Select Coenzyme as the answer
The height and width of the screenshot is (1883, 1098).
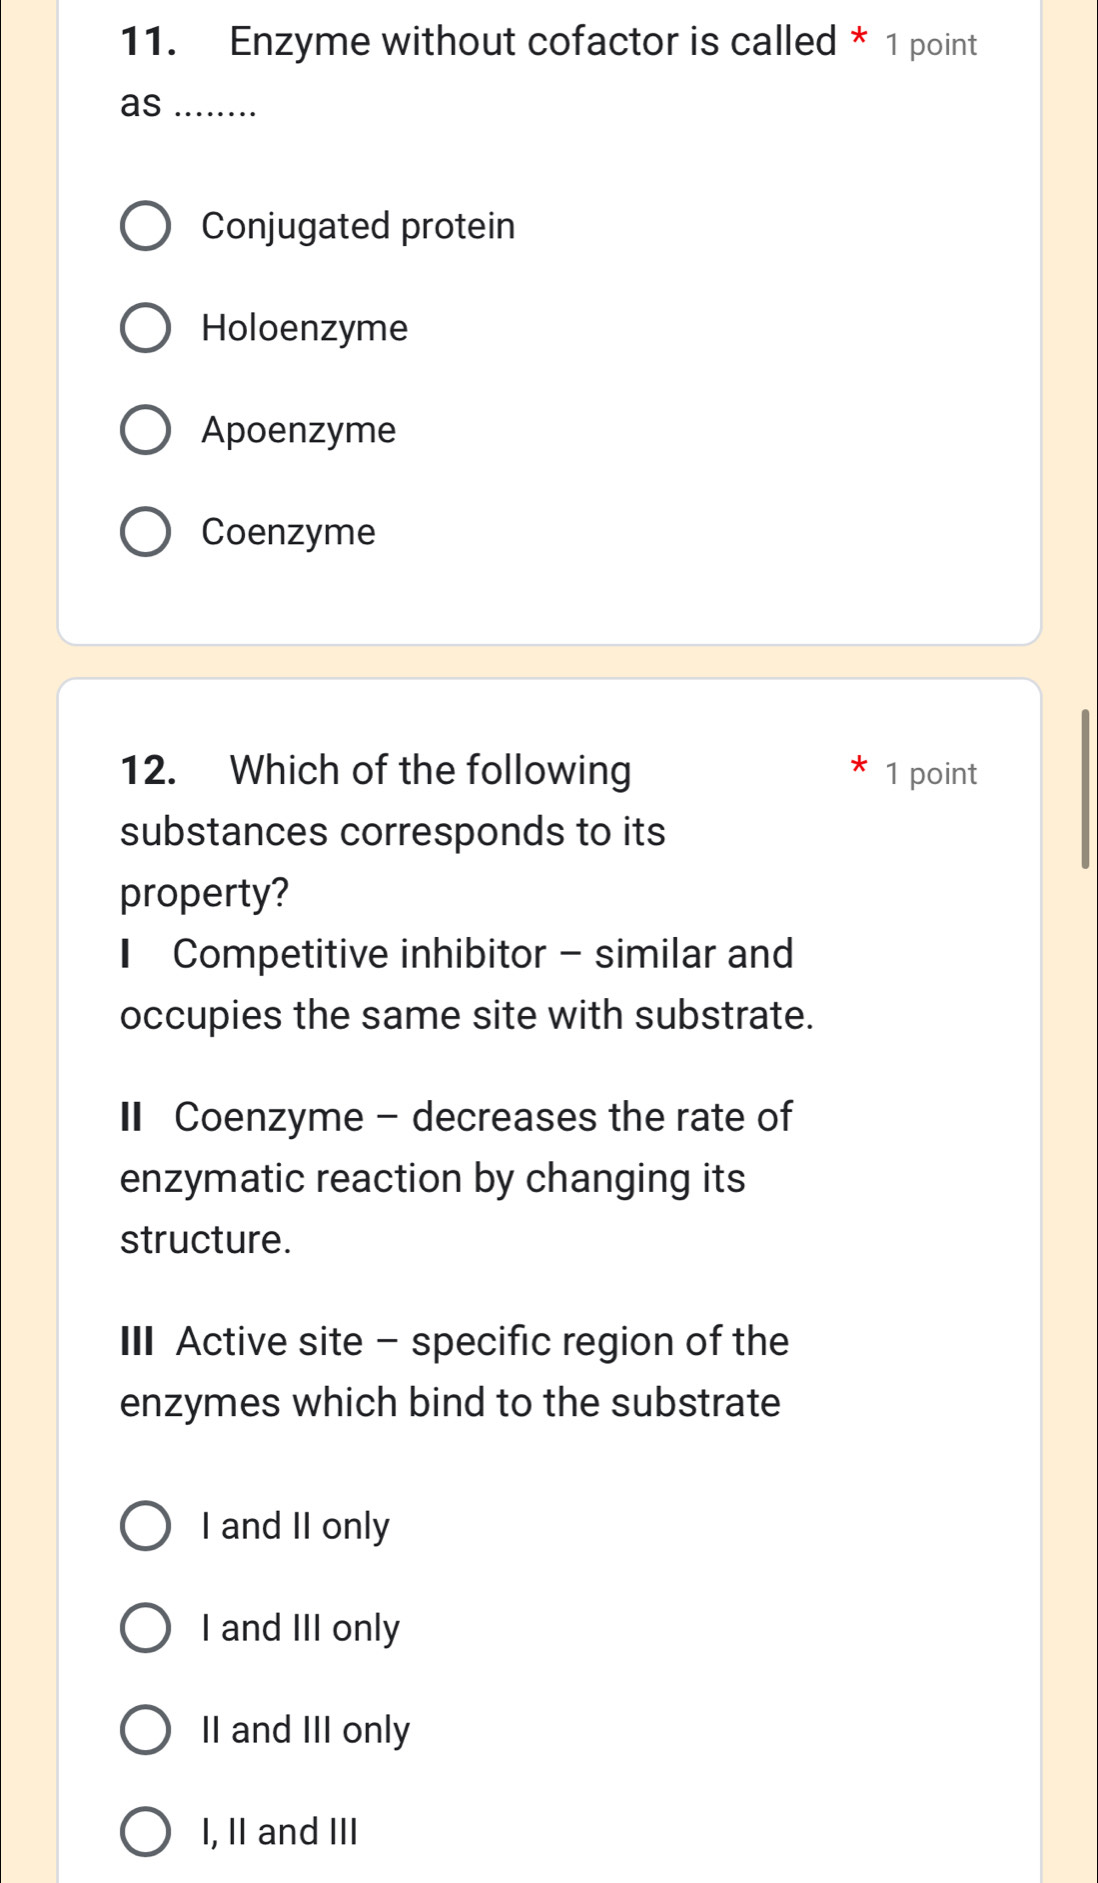coord(146,532)
